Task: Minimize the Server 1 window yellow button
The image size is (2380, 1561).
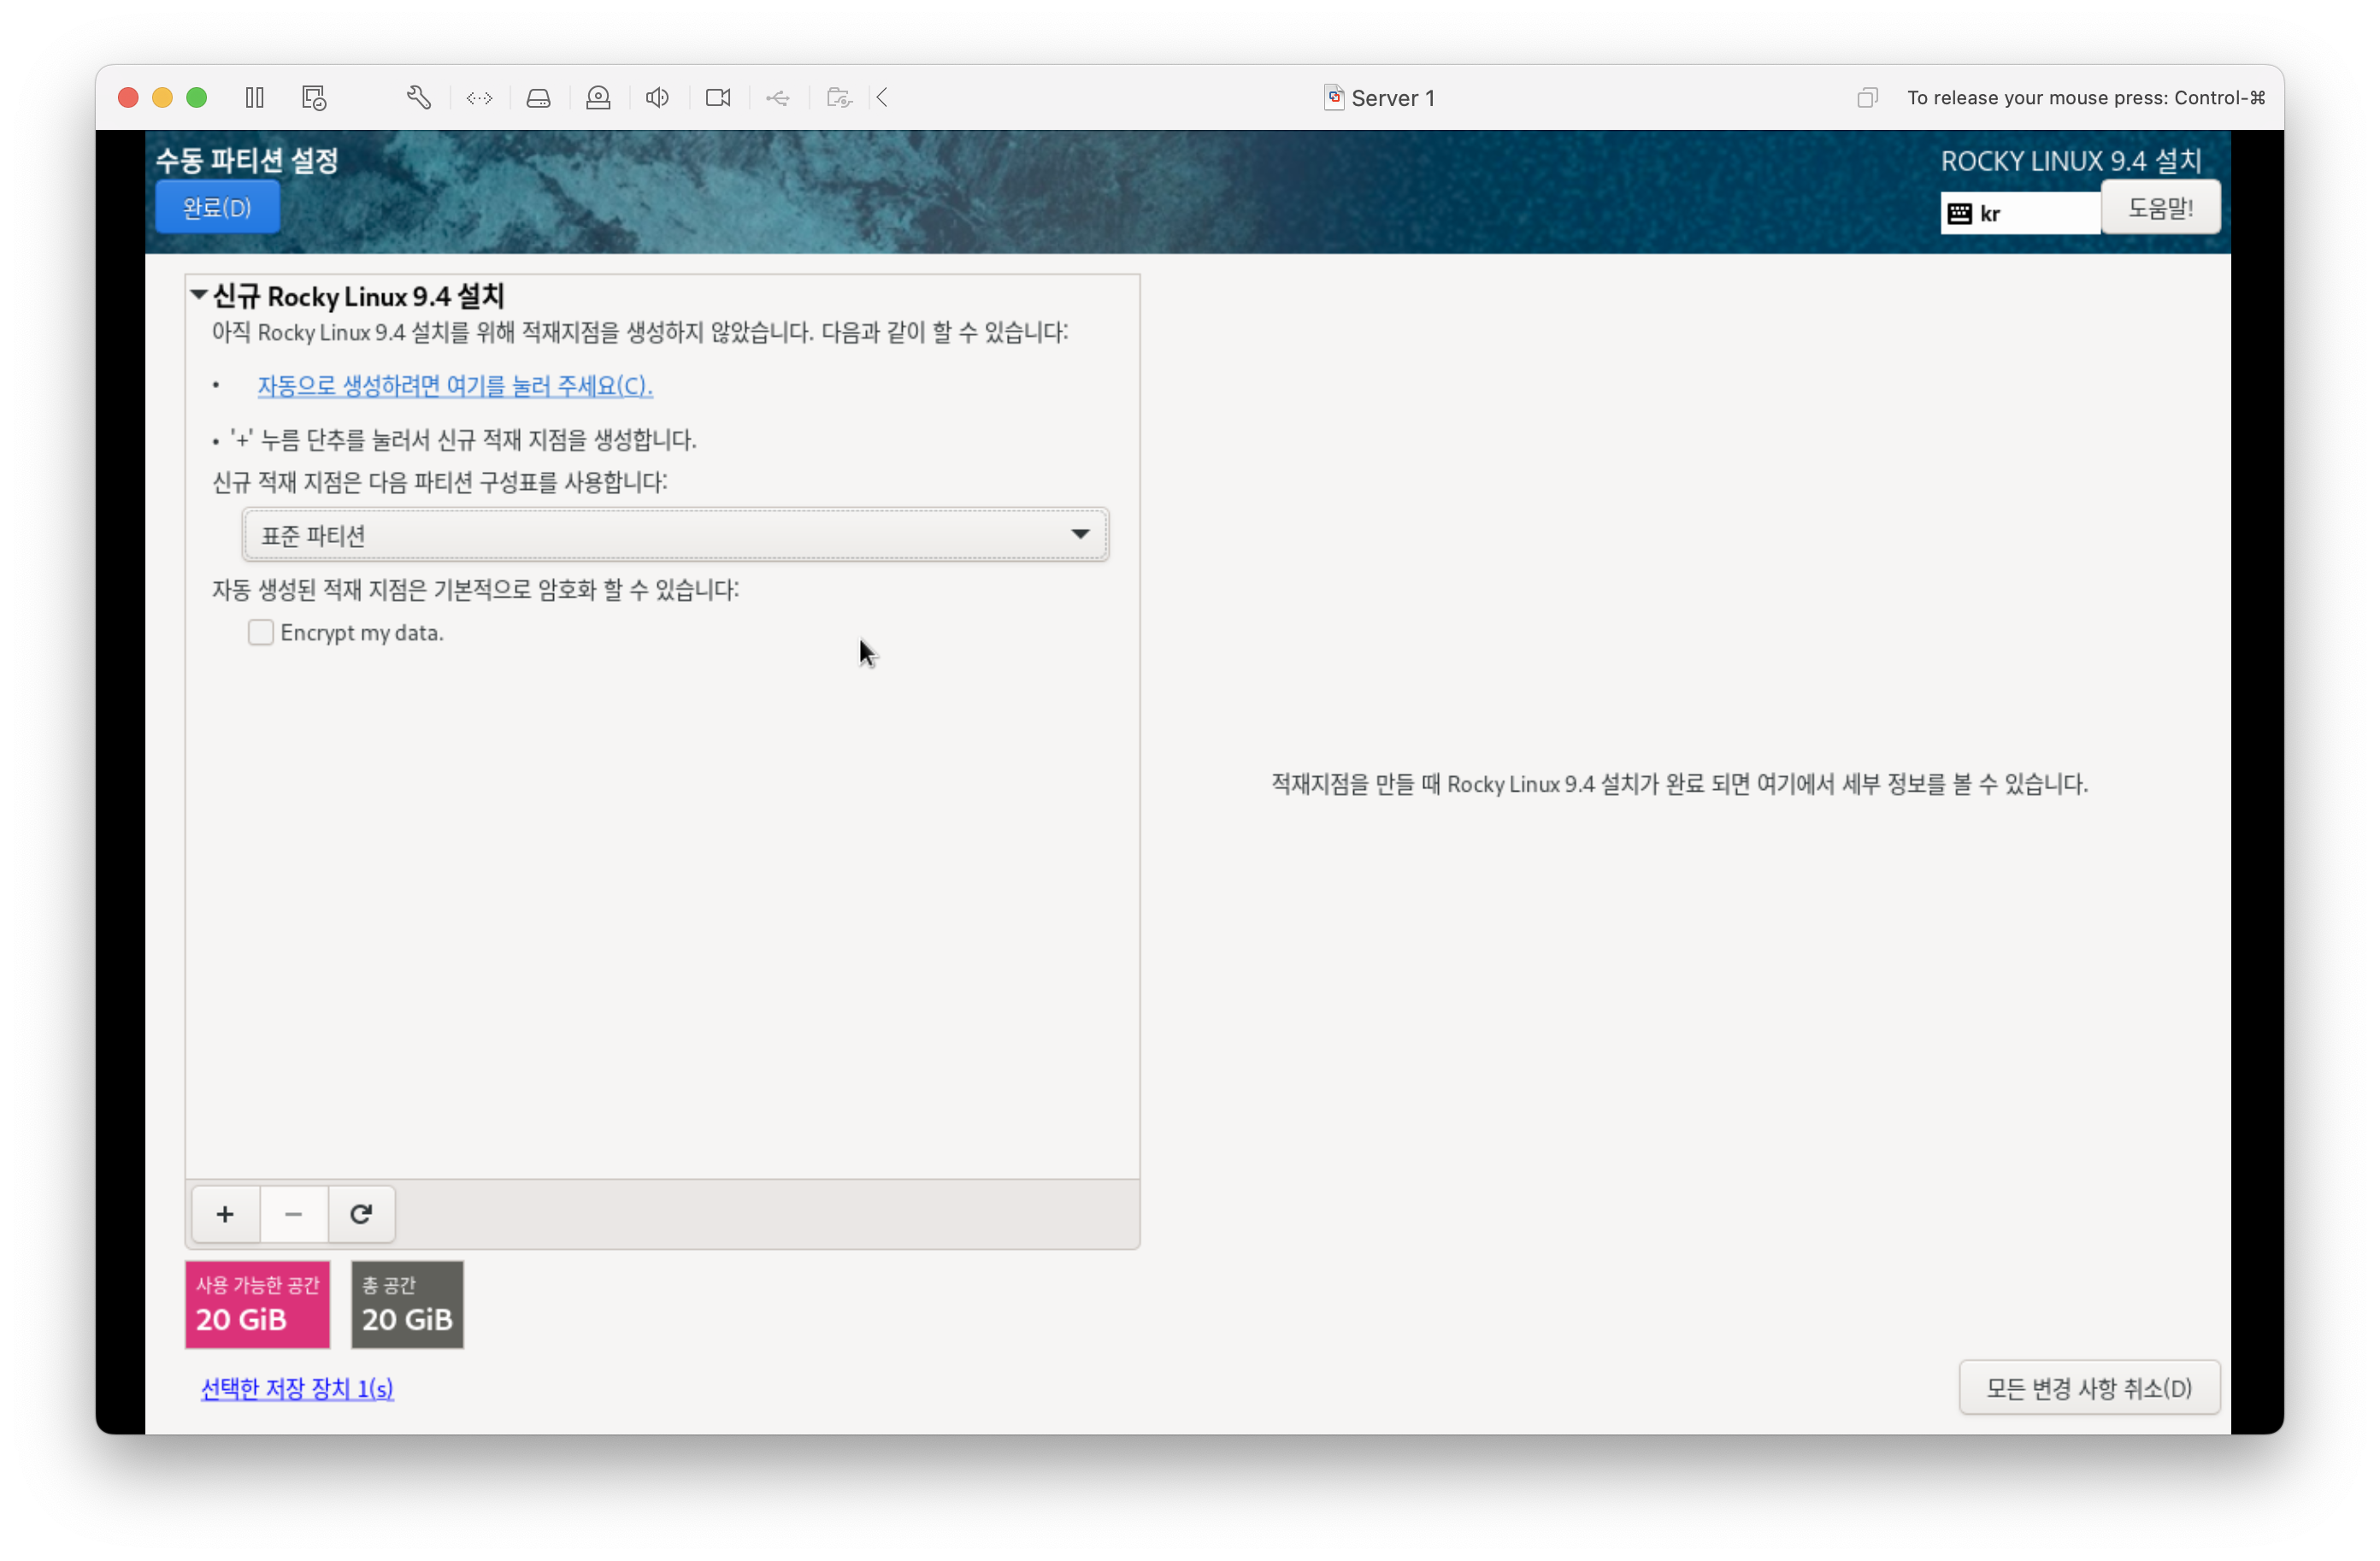Action: pos(162,97)
